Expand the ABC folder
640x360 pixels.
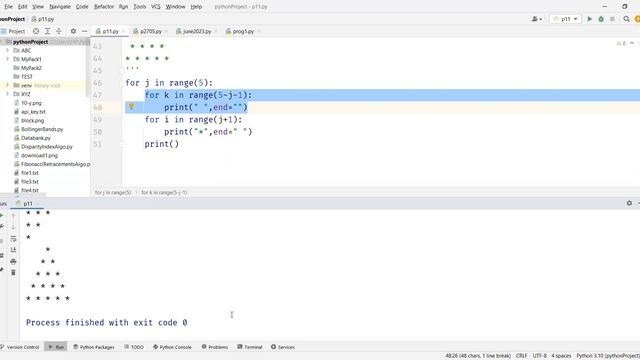(x=7, y=50)
